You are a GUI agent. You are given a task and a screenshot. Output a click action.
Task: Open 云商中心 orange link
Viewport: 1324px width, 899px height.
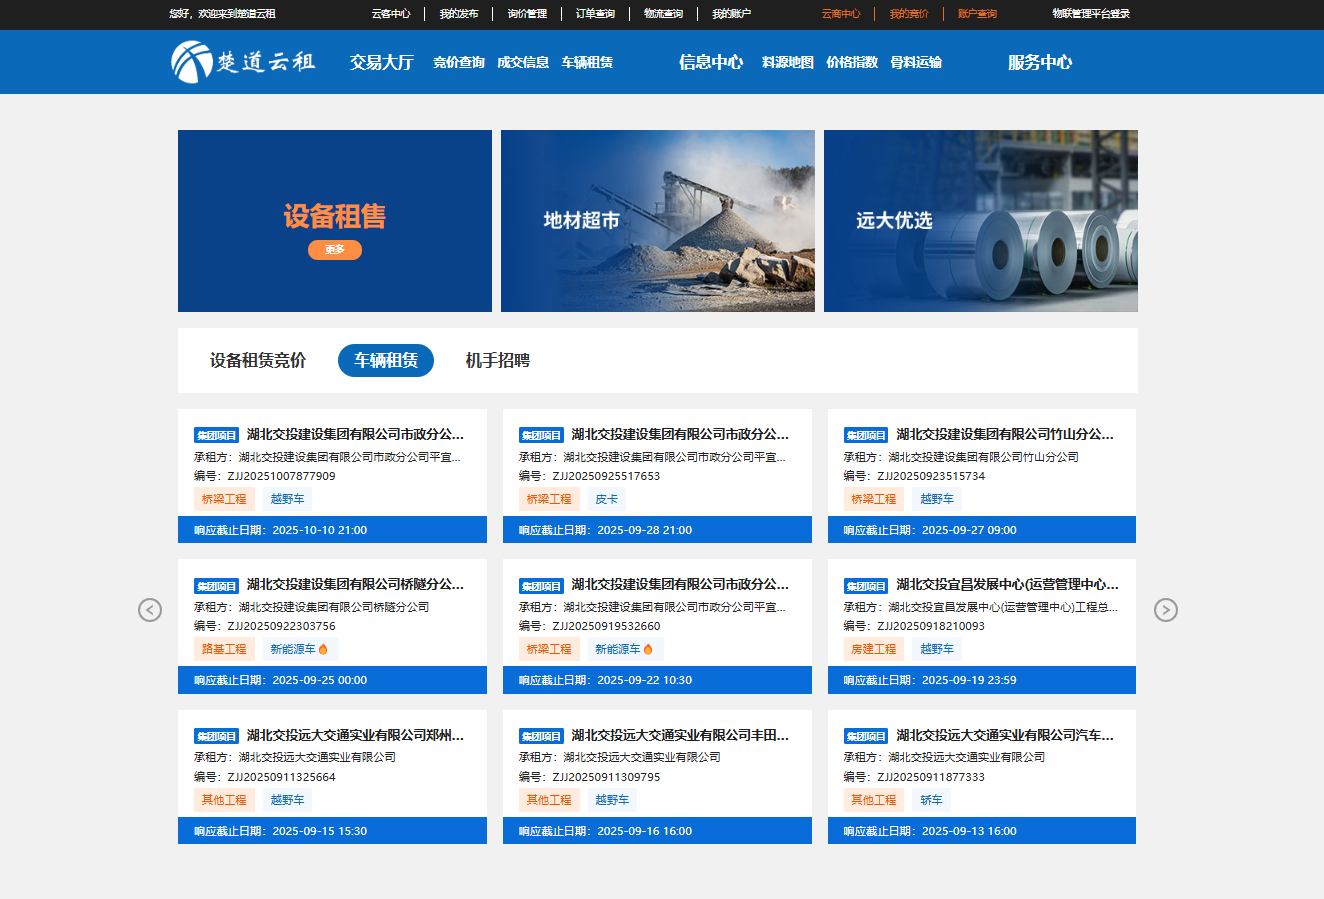[x=841, y=14]
